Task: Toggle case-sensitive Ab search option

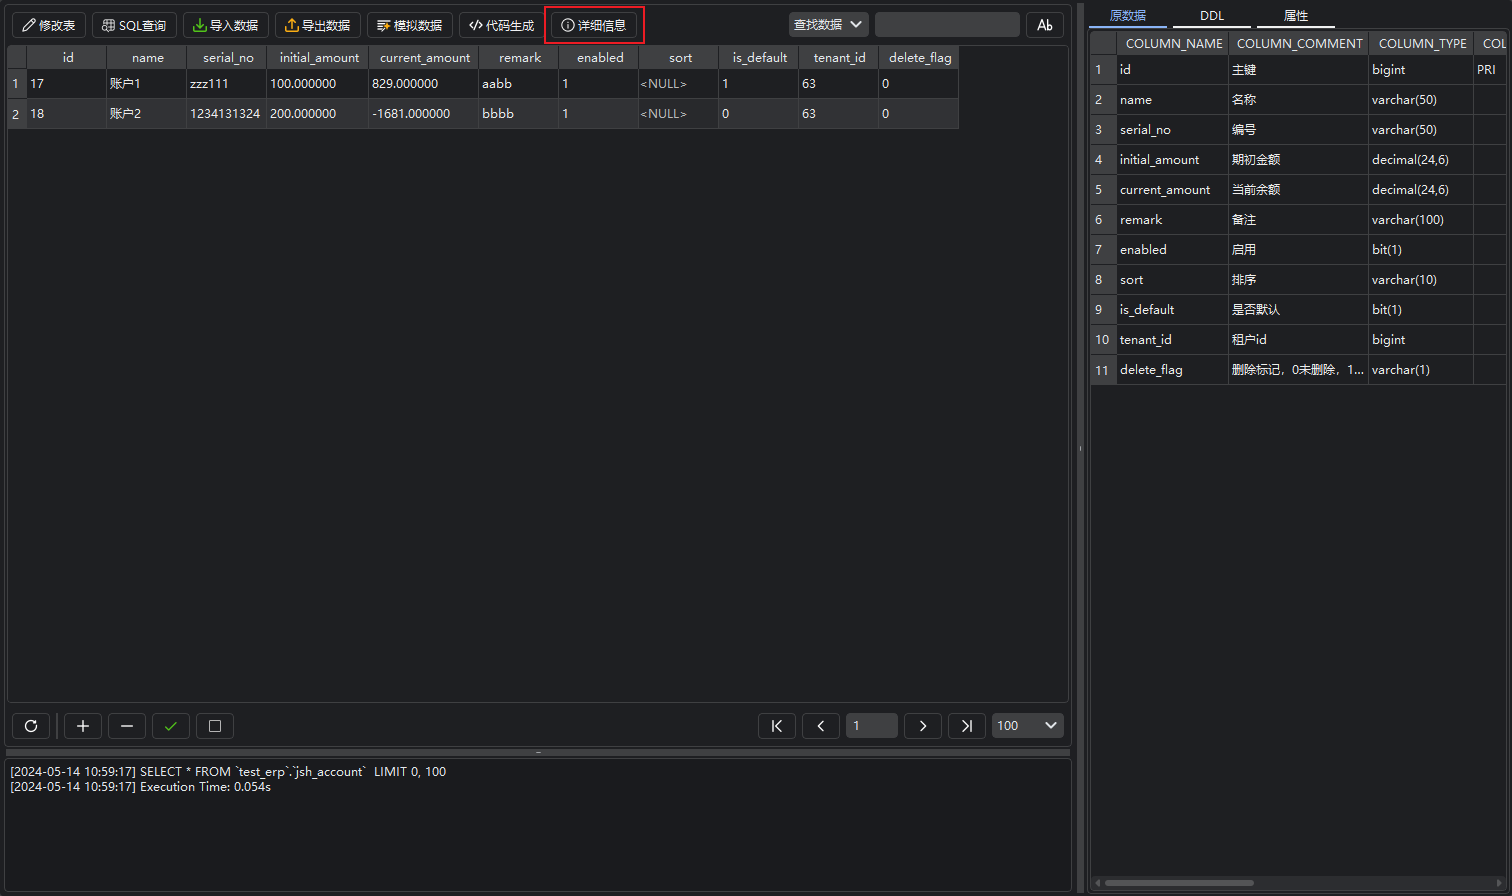Action: [x=1045, y=25]
